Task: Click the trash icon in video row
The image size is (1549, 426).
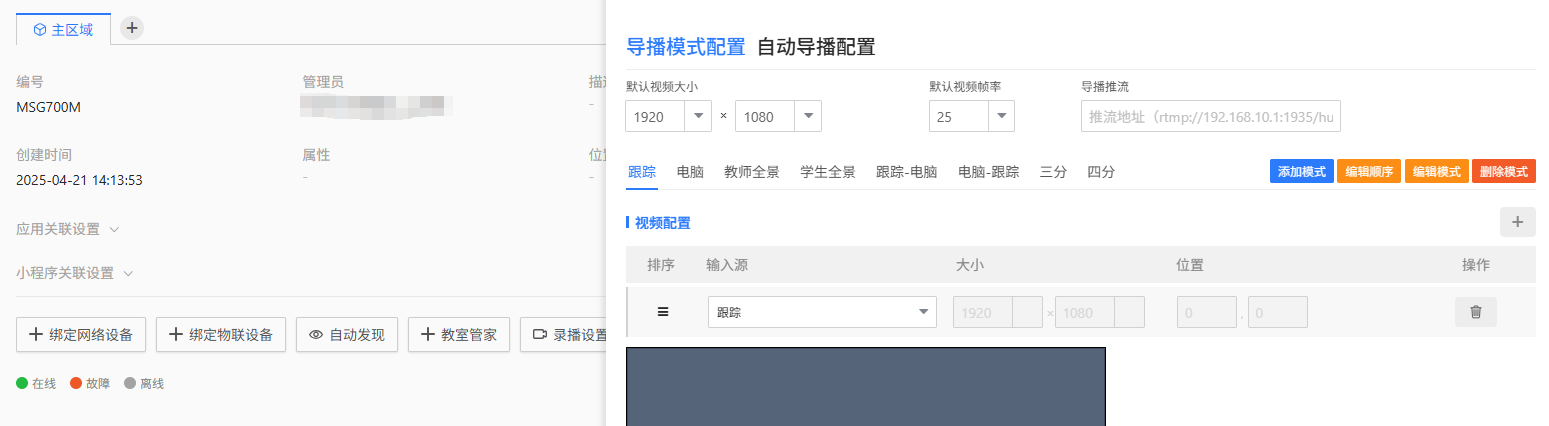Action: (x=1475, y=312)
